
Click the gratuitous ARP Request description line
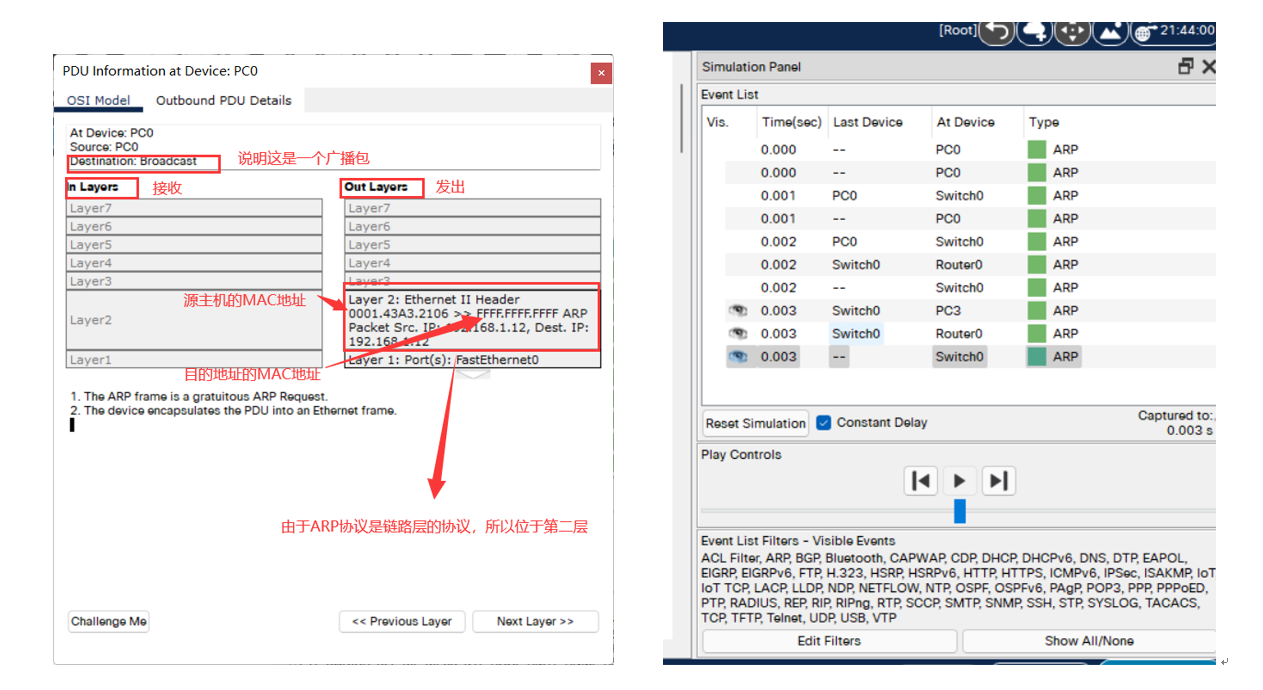coord(199,397)
